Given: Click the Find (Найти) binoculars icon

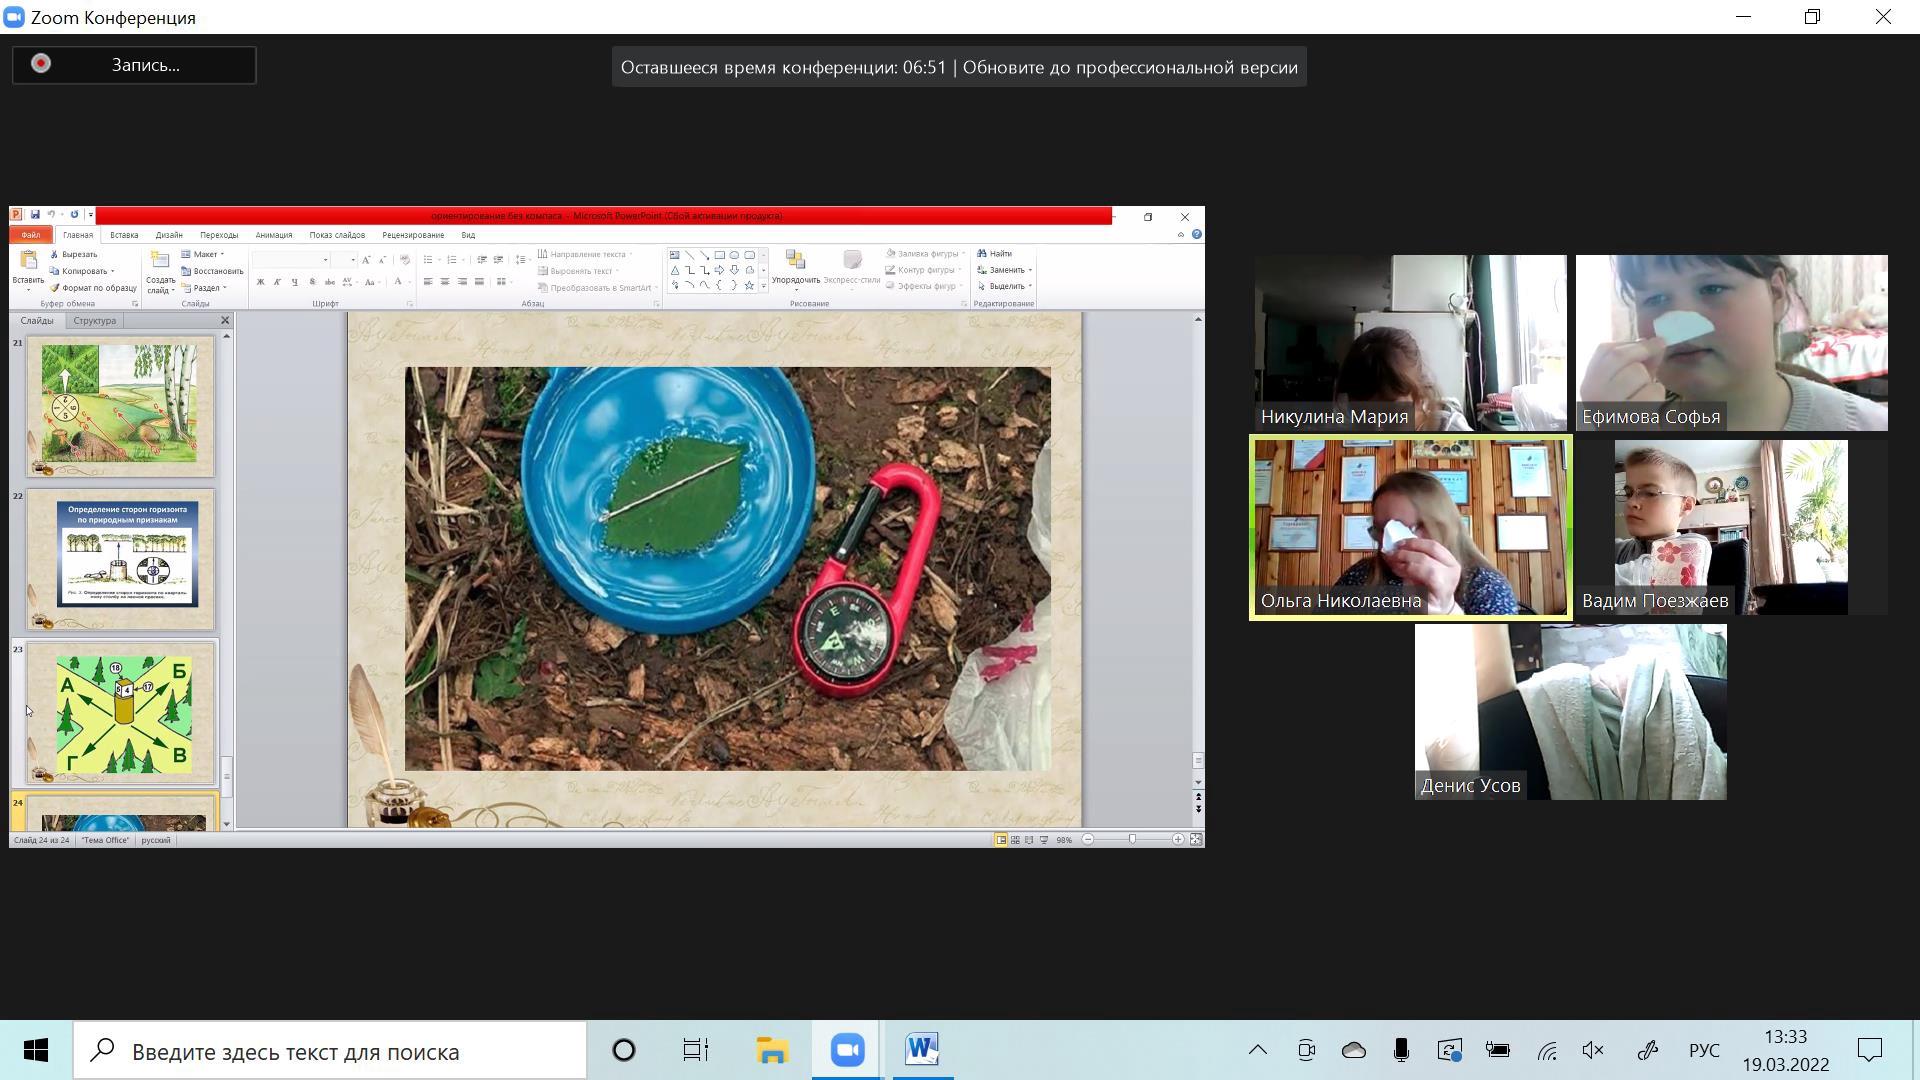Looking at the screenshot, I should 982,254.
